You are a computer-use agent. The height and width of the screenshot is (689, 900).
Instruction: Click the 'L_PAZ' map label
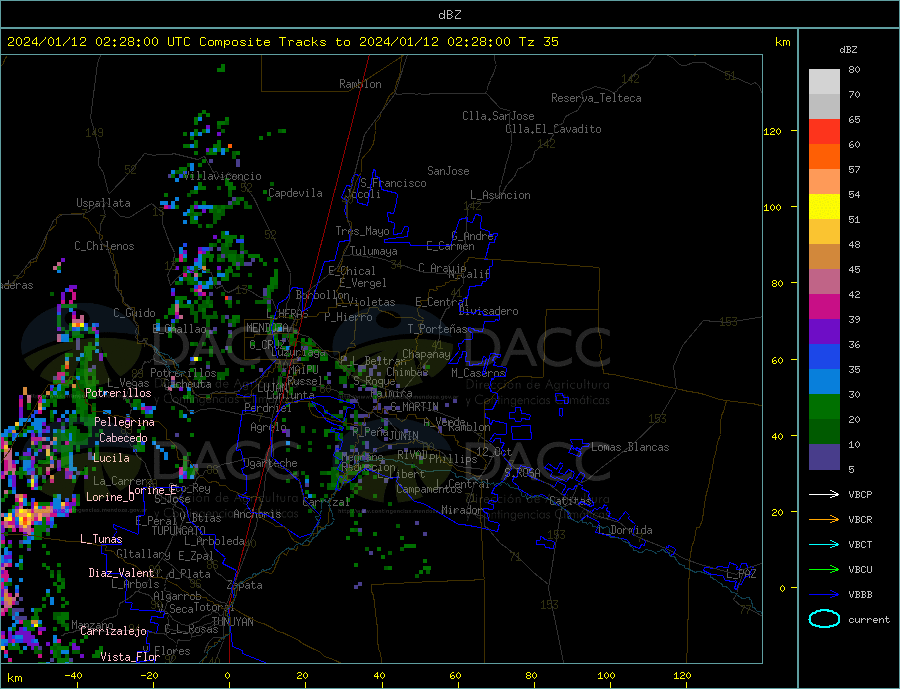tap(741, 574)
